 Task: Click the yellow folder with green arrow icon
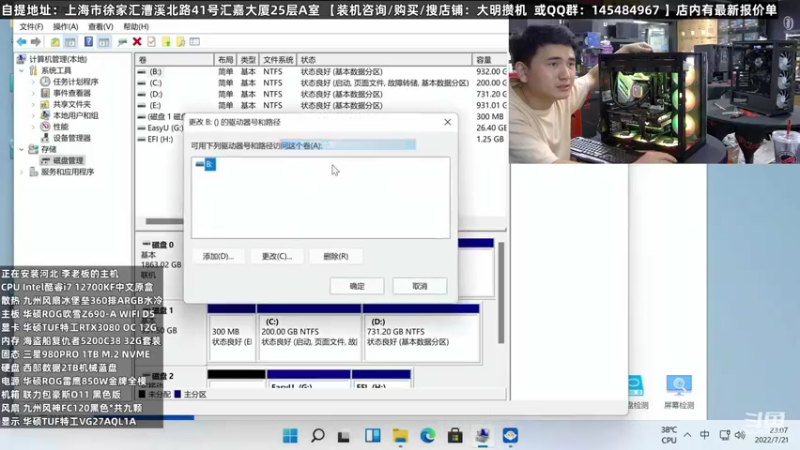pos(166,42)
